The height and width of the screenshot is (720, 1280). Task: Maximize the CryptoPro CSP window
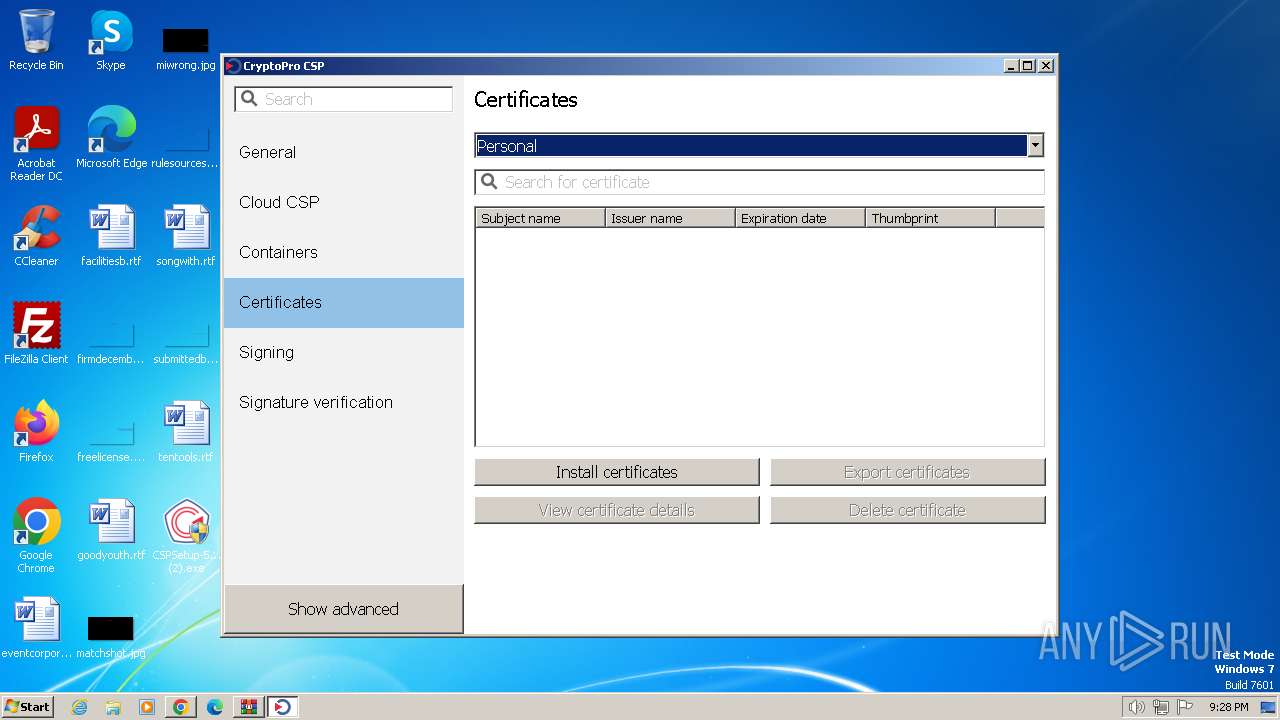(x=1028, y=66)
